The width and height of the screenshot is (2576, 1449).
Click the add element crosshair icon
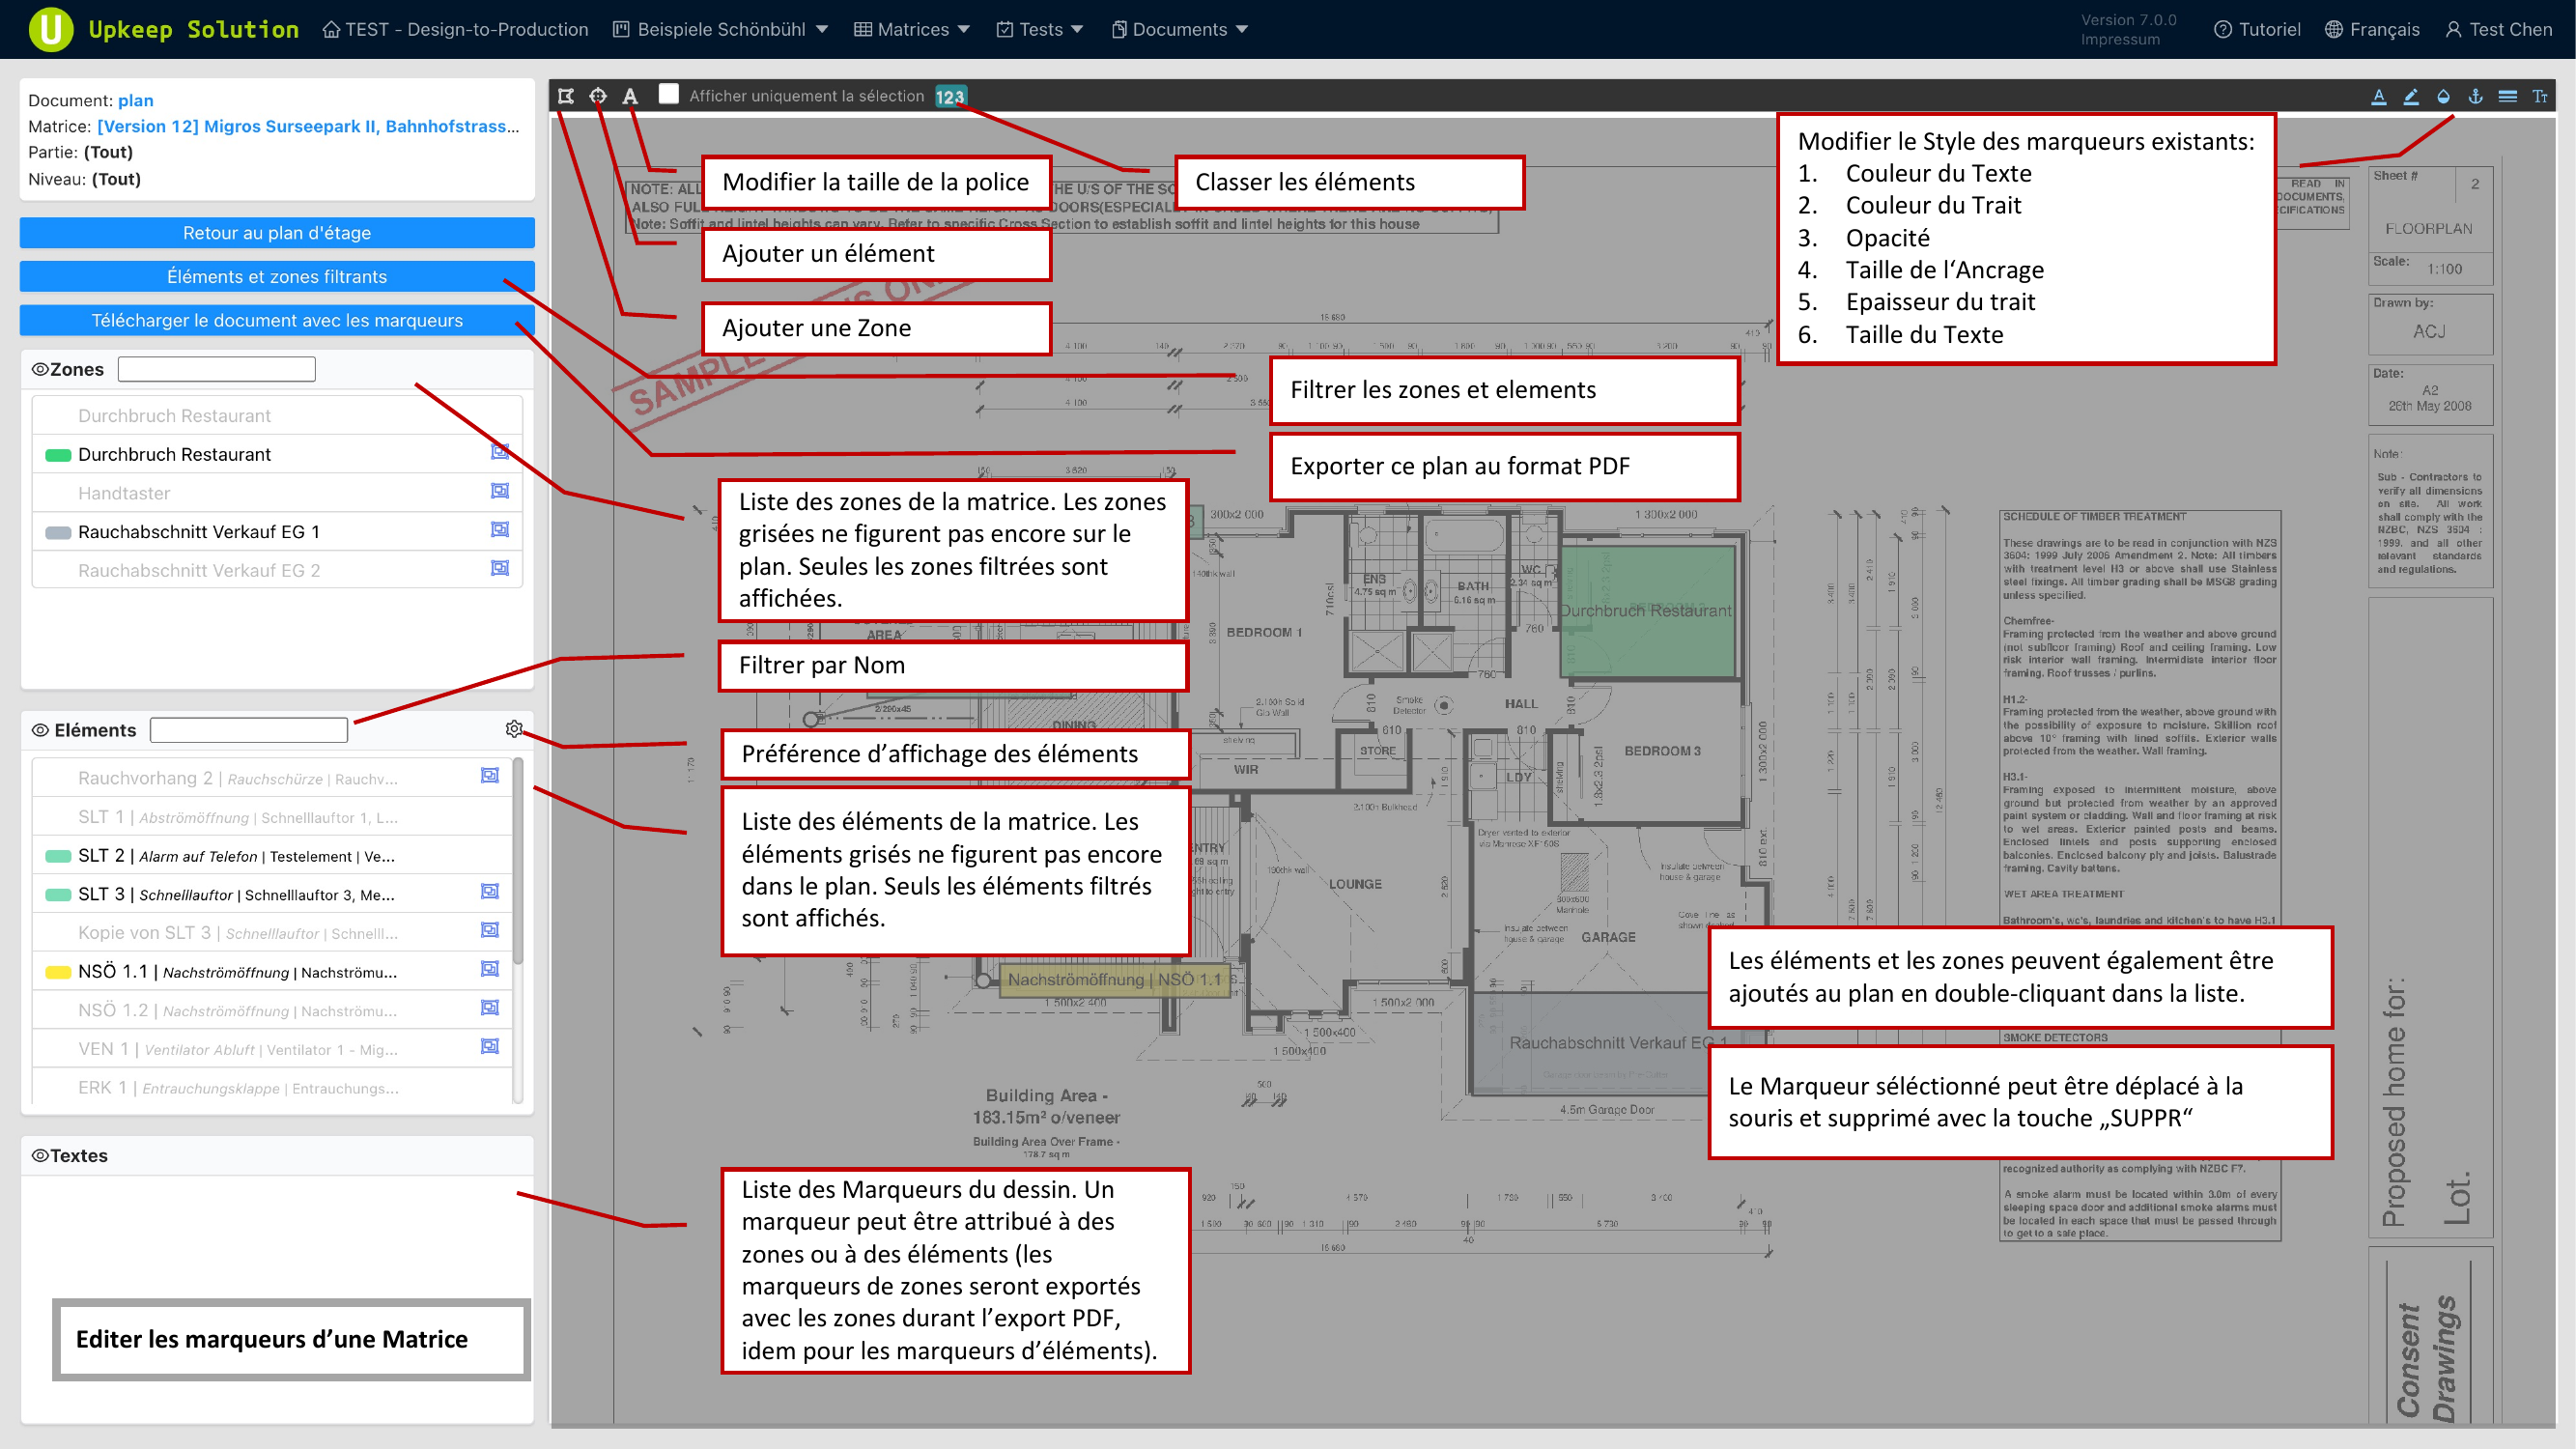pyautogui.click(x=598, y=96)
